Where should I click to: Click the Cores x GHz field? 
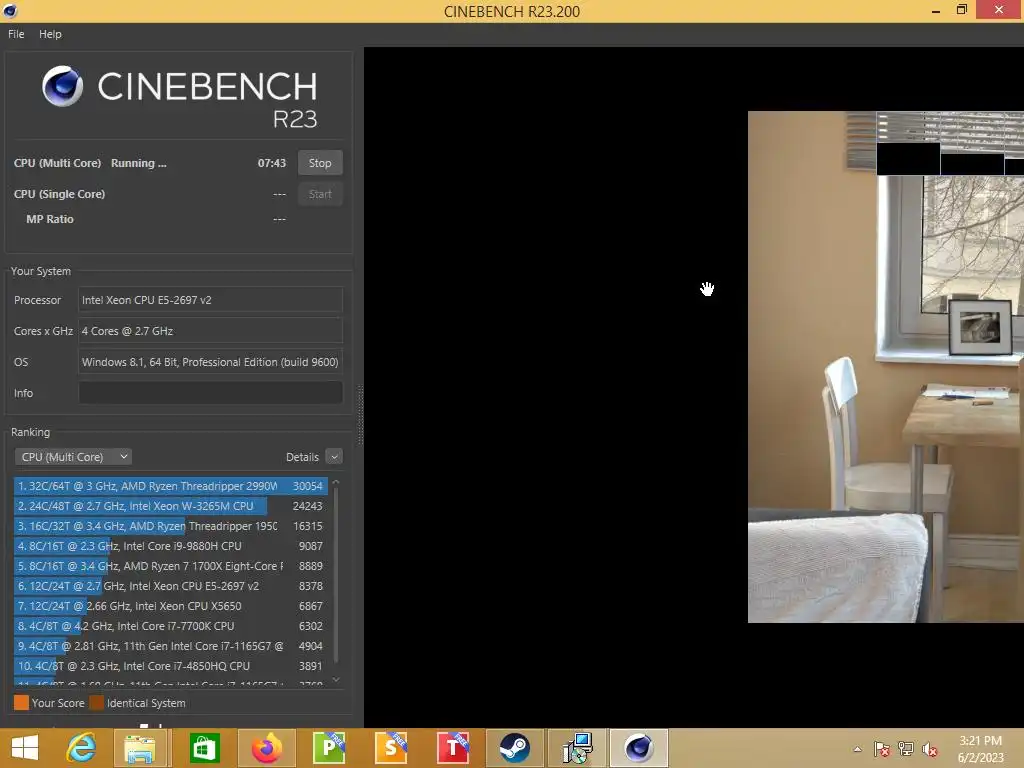point(210,331)
